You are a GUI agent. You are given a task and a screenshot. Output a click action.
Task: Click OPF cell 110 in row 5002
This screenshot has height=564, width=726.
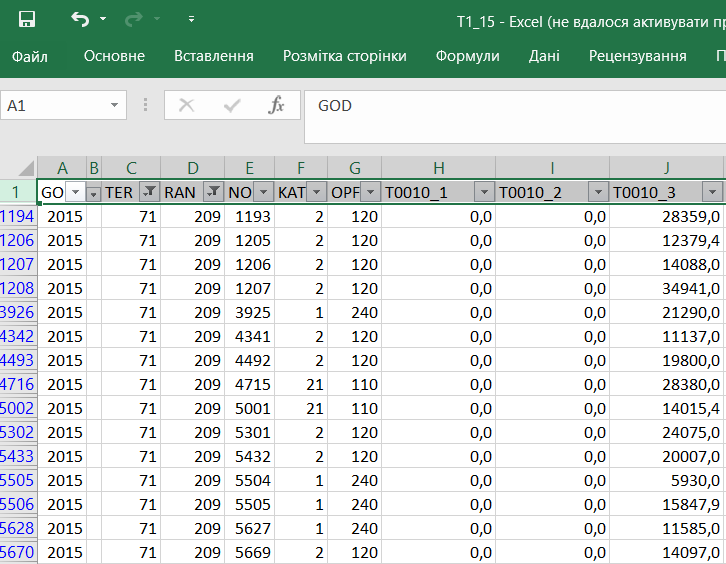coord(355,408)
